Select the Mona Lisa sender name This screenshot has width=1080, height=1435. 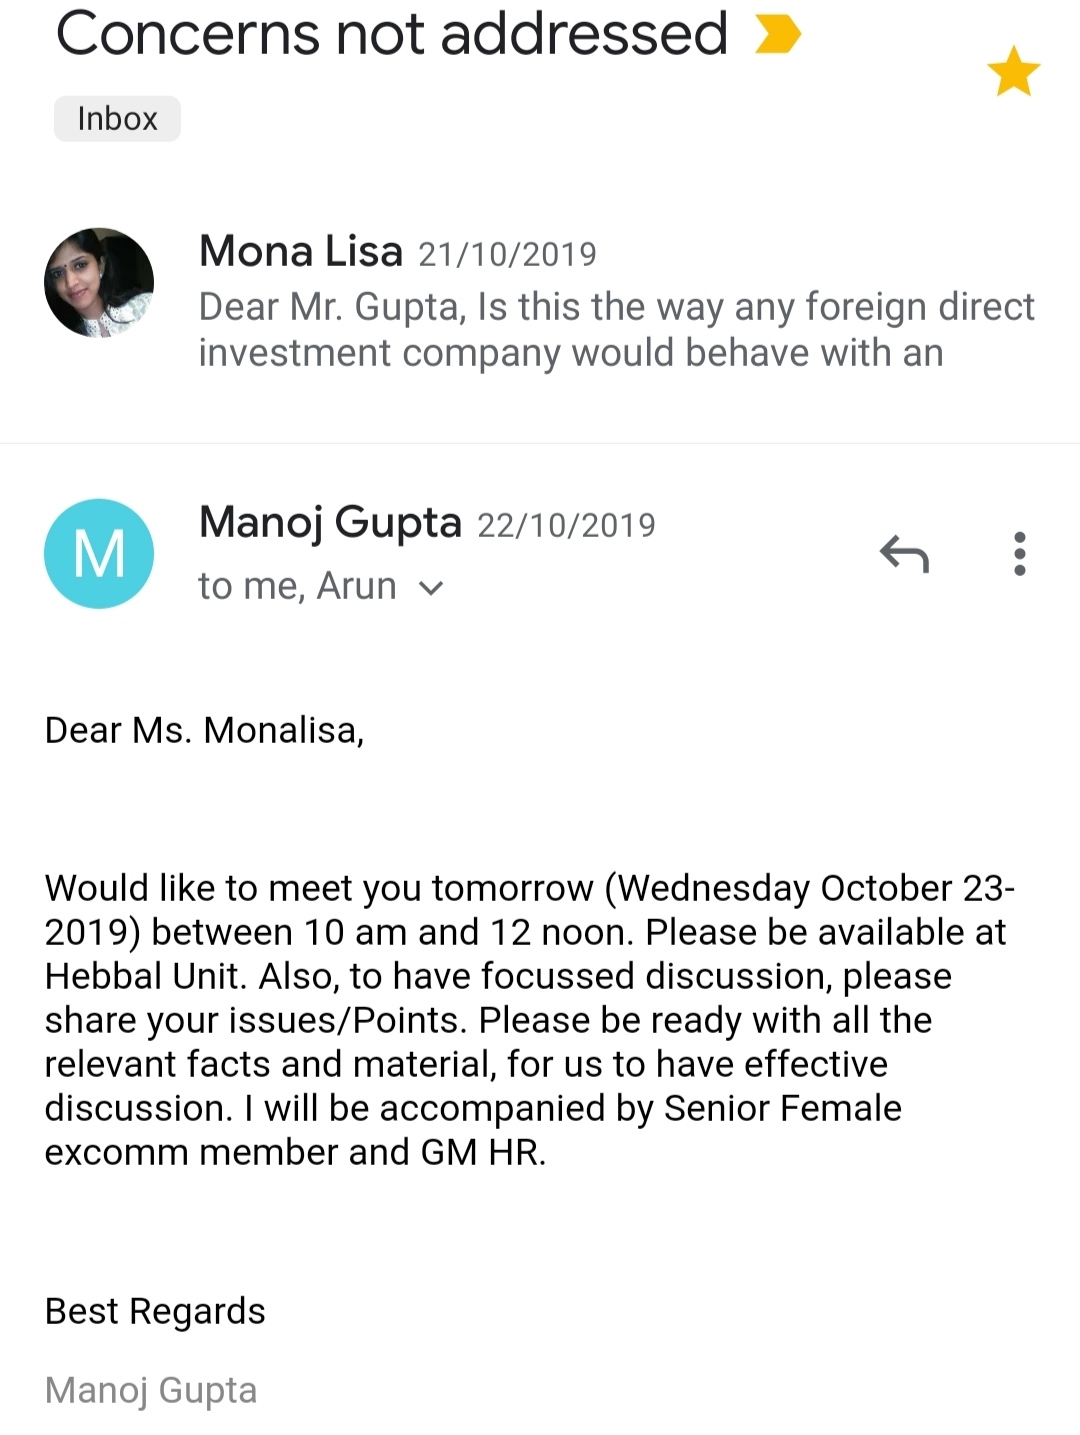tap(300, 251)
